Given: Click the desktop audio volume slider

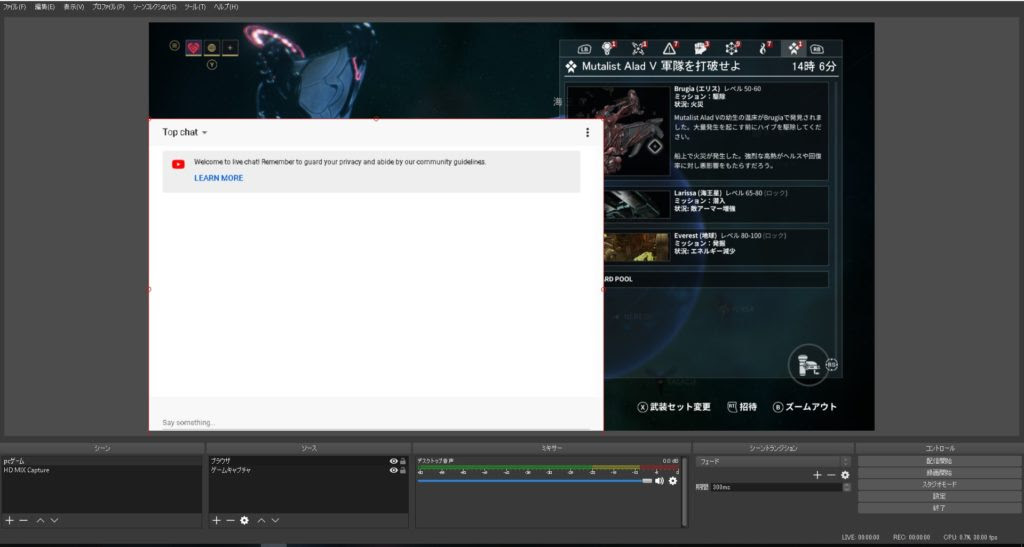Looking at the screenshot, I should click(x=534, y=481).
